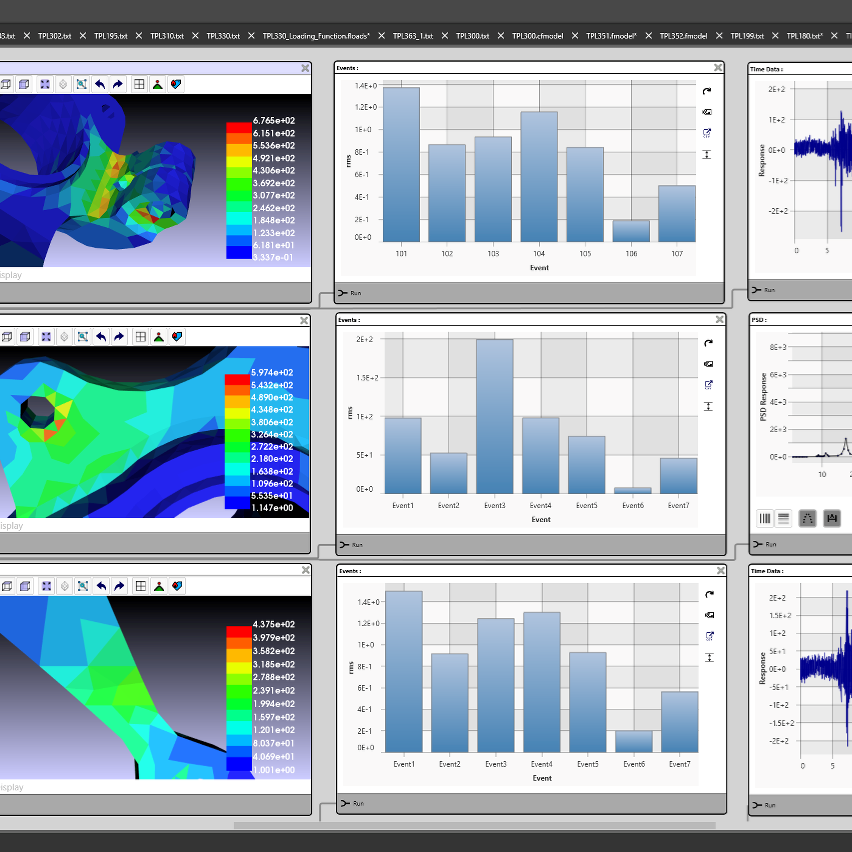This screenshot has width=852, height=852.
Task: Open the TPL300.cfmodel tab
Action: click(538, 36)
